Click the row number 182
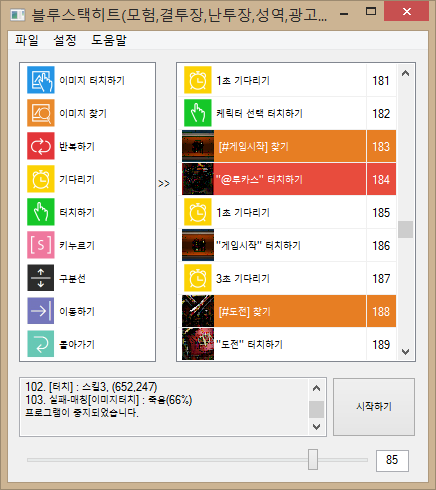 [x=381, y=114]
